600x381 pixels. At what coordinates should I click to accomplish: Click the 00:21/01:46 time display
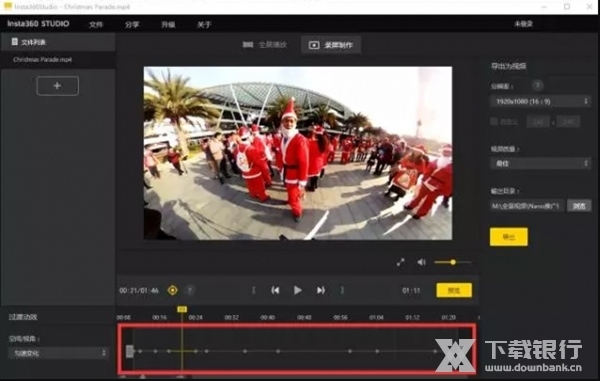pos(139,291)
